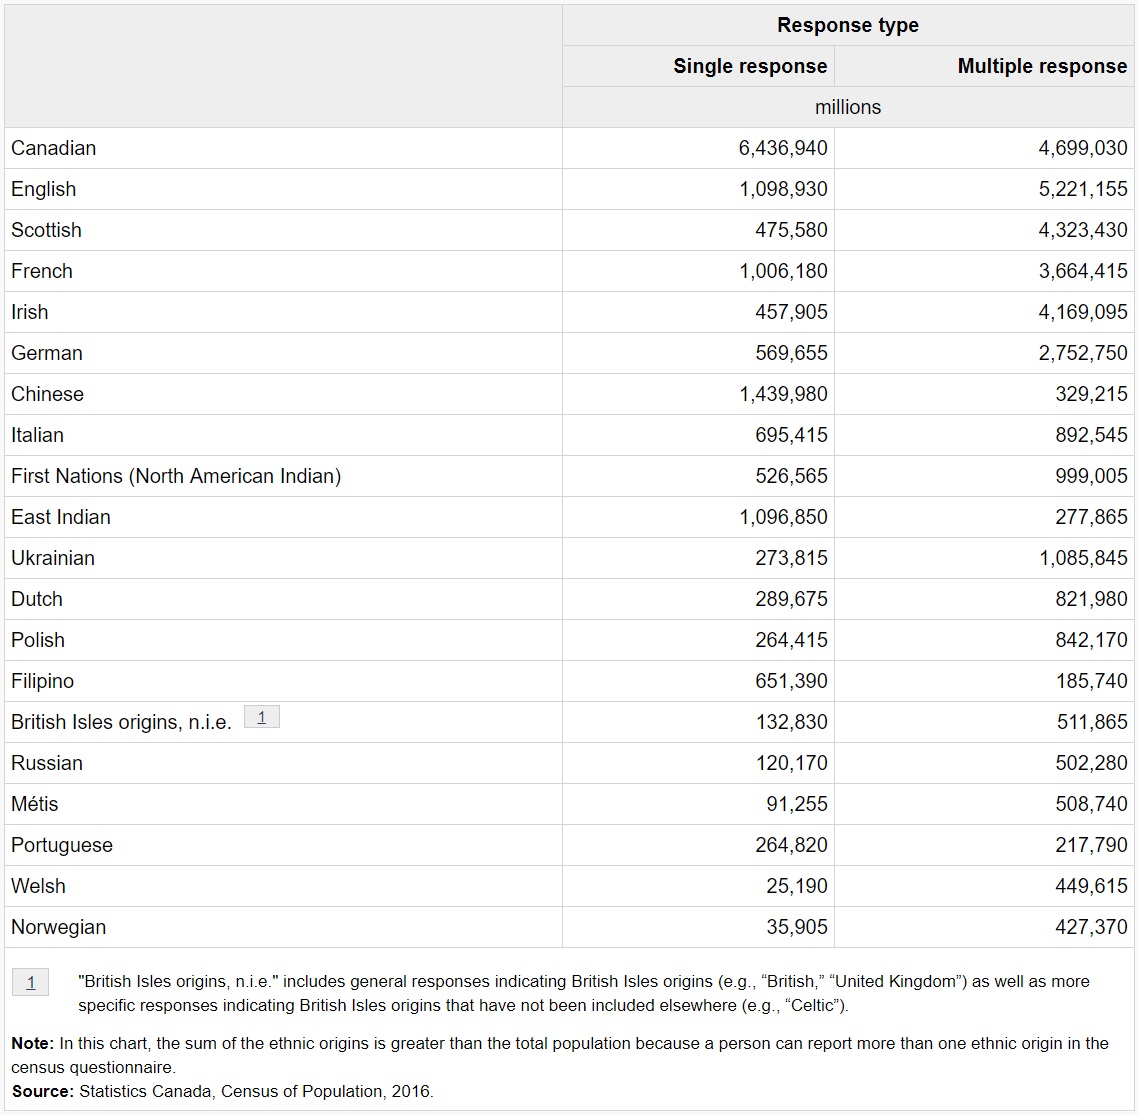Select the Métis row label
The height and width of the screenshot is (1115, 1138).
tap(35, 804)
